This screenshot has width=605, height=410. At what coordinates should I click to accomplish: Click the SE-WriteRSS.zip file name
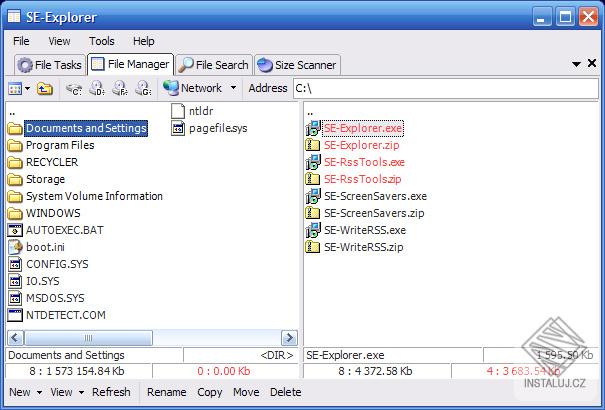coord(363,247)
